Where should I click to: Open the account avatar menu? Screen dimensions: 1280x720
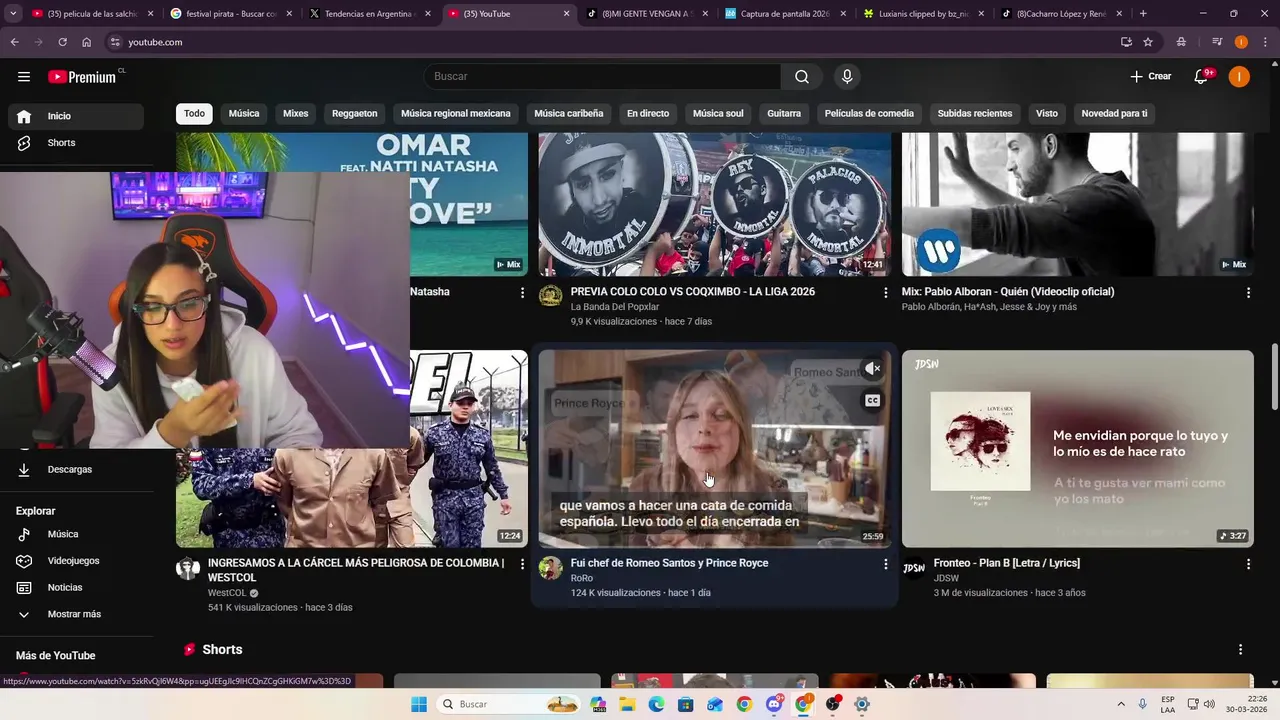coord(1239,77)
